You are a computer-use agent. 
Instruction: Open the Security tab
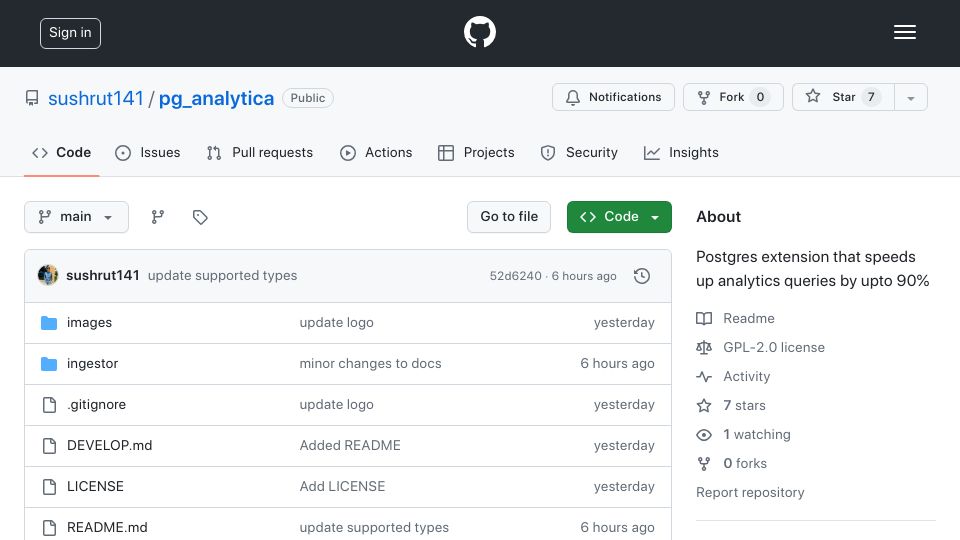579,152
